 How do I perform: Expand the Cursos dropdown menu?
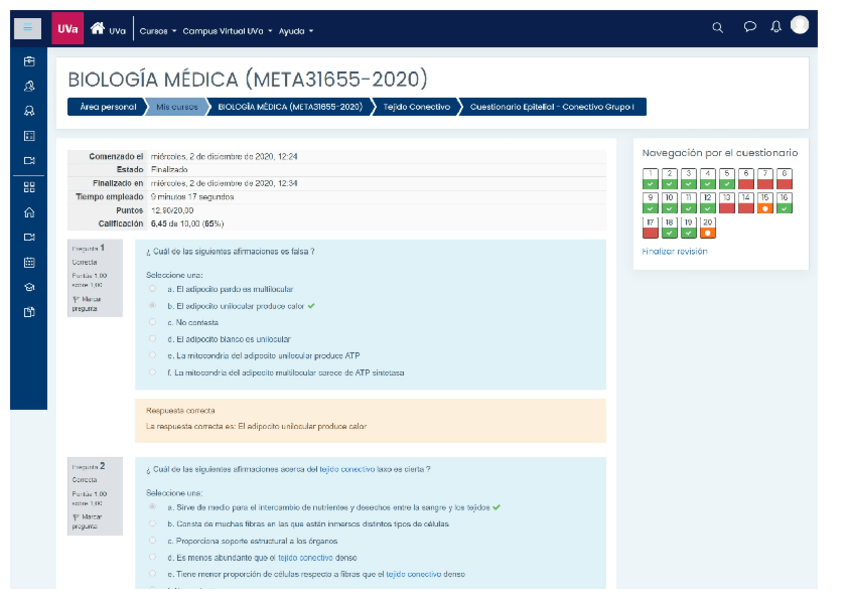click(158, 31)
